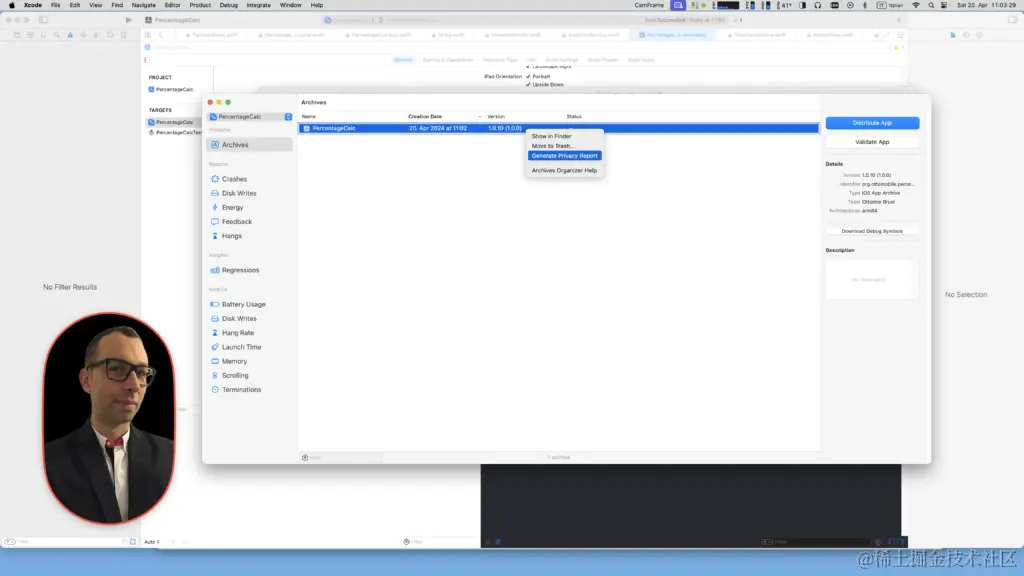Open the File inspector icon

point(953,35)
